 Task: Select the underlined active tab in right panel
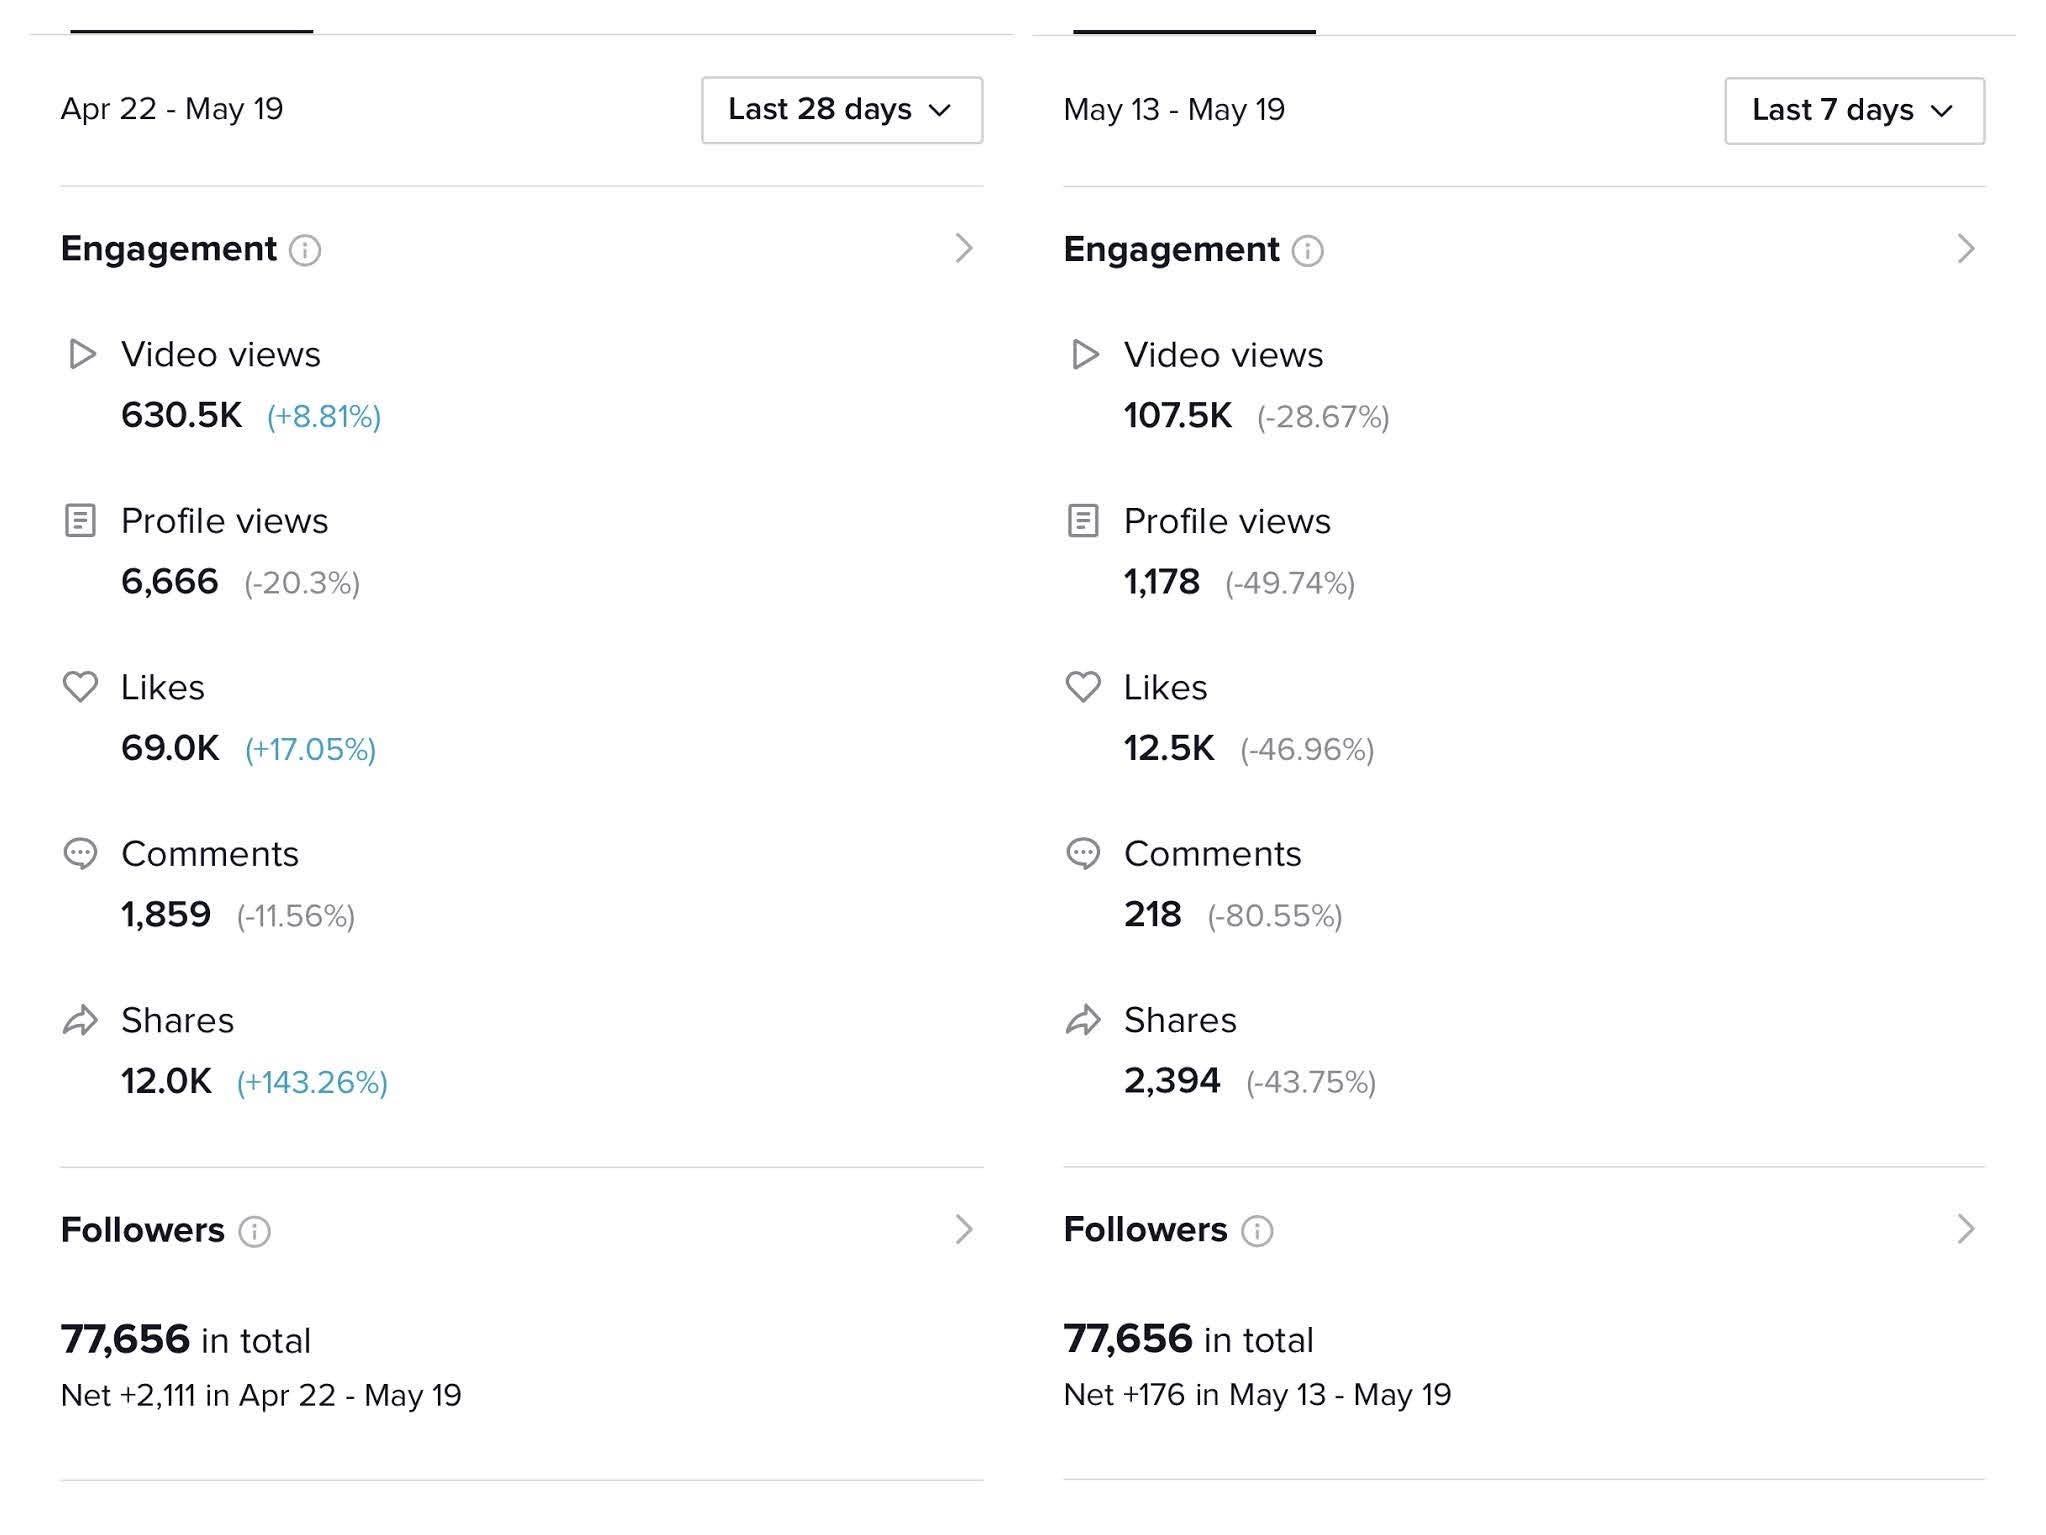tap(1195, 20)
